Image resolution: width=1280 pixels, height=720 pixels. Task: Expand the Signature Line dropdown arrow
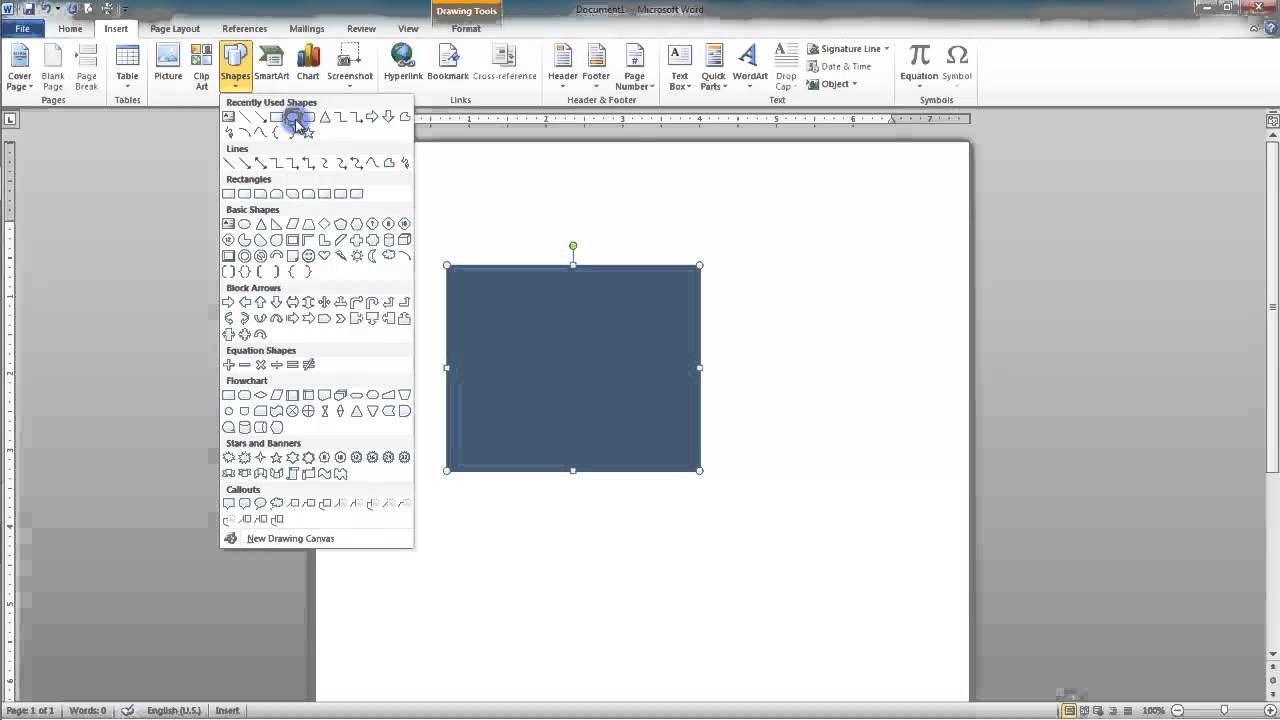coord(886,49)
